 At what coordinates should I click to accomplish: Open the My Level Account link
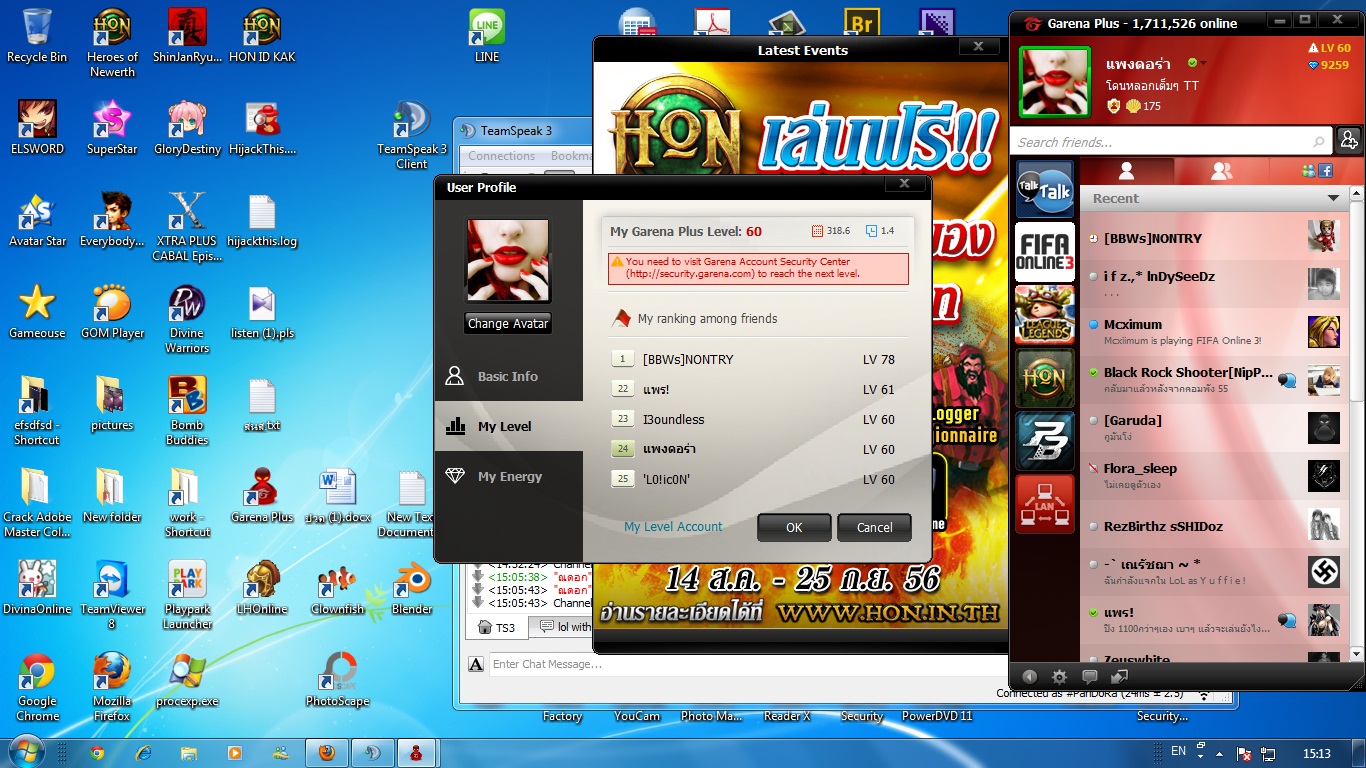[x=673, y=527]
